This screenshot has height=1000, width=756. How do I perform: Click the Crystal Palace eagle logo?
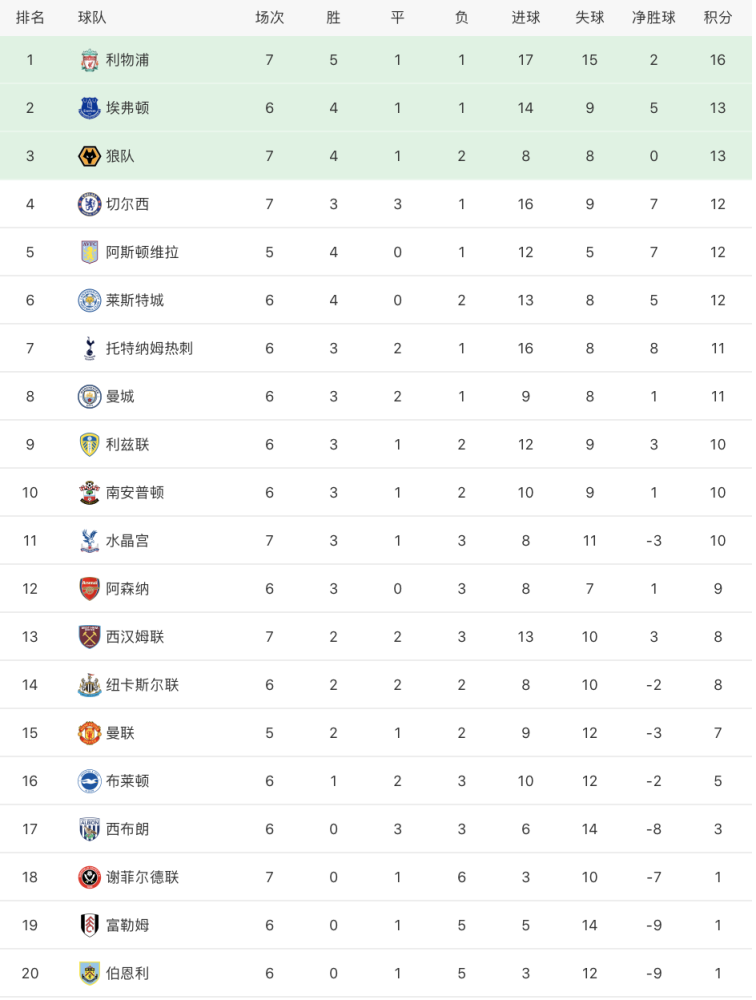pos(90,541)
